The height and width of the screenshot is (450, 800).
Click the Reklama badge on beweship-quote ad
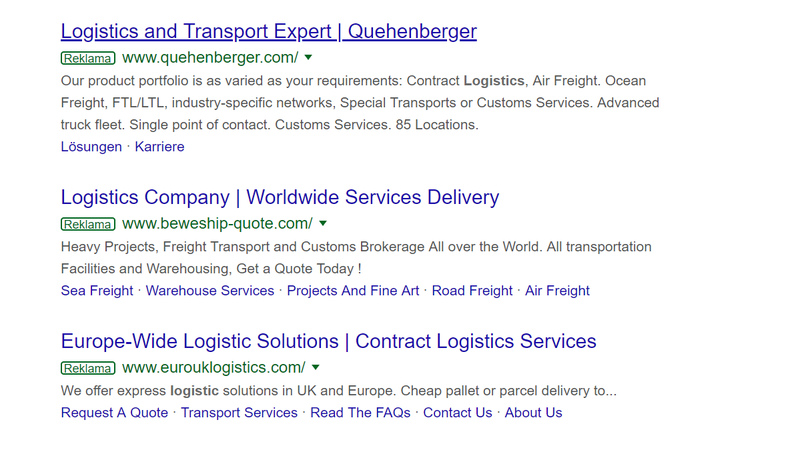(x=88, y=224)
